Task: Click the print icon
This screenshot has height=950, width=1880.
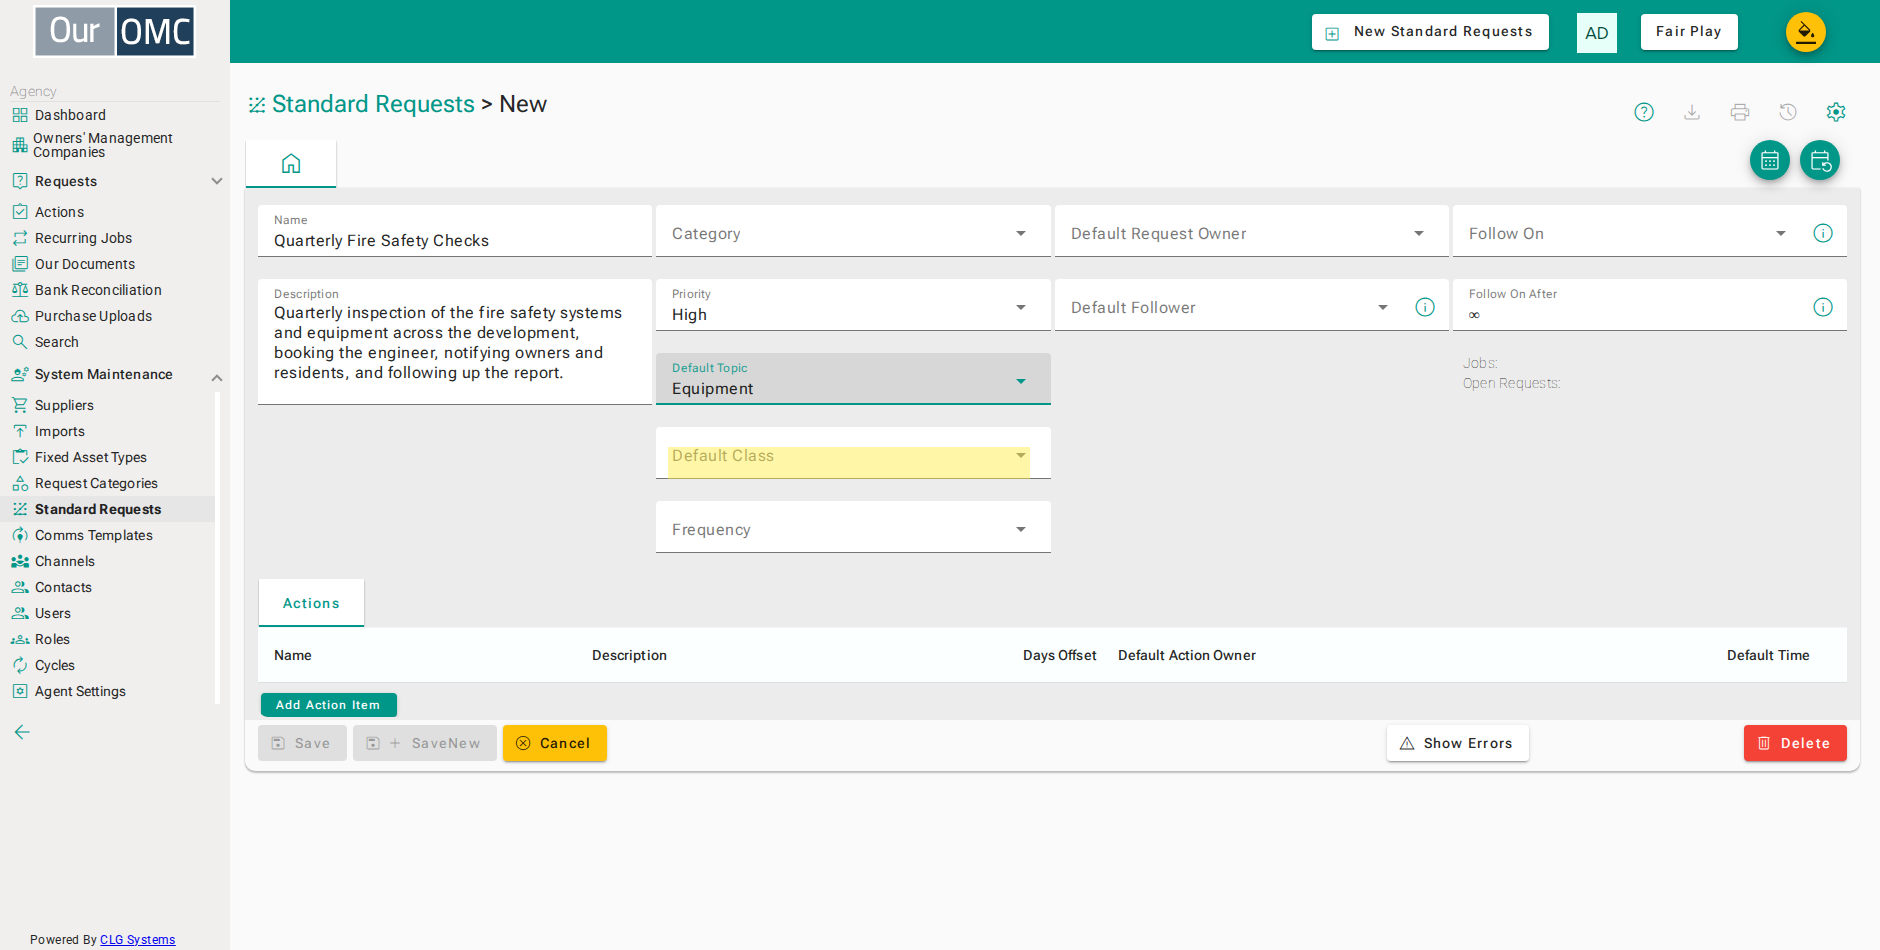Action: pos(1740,112)
